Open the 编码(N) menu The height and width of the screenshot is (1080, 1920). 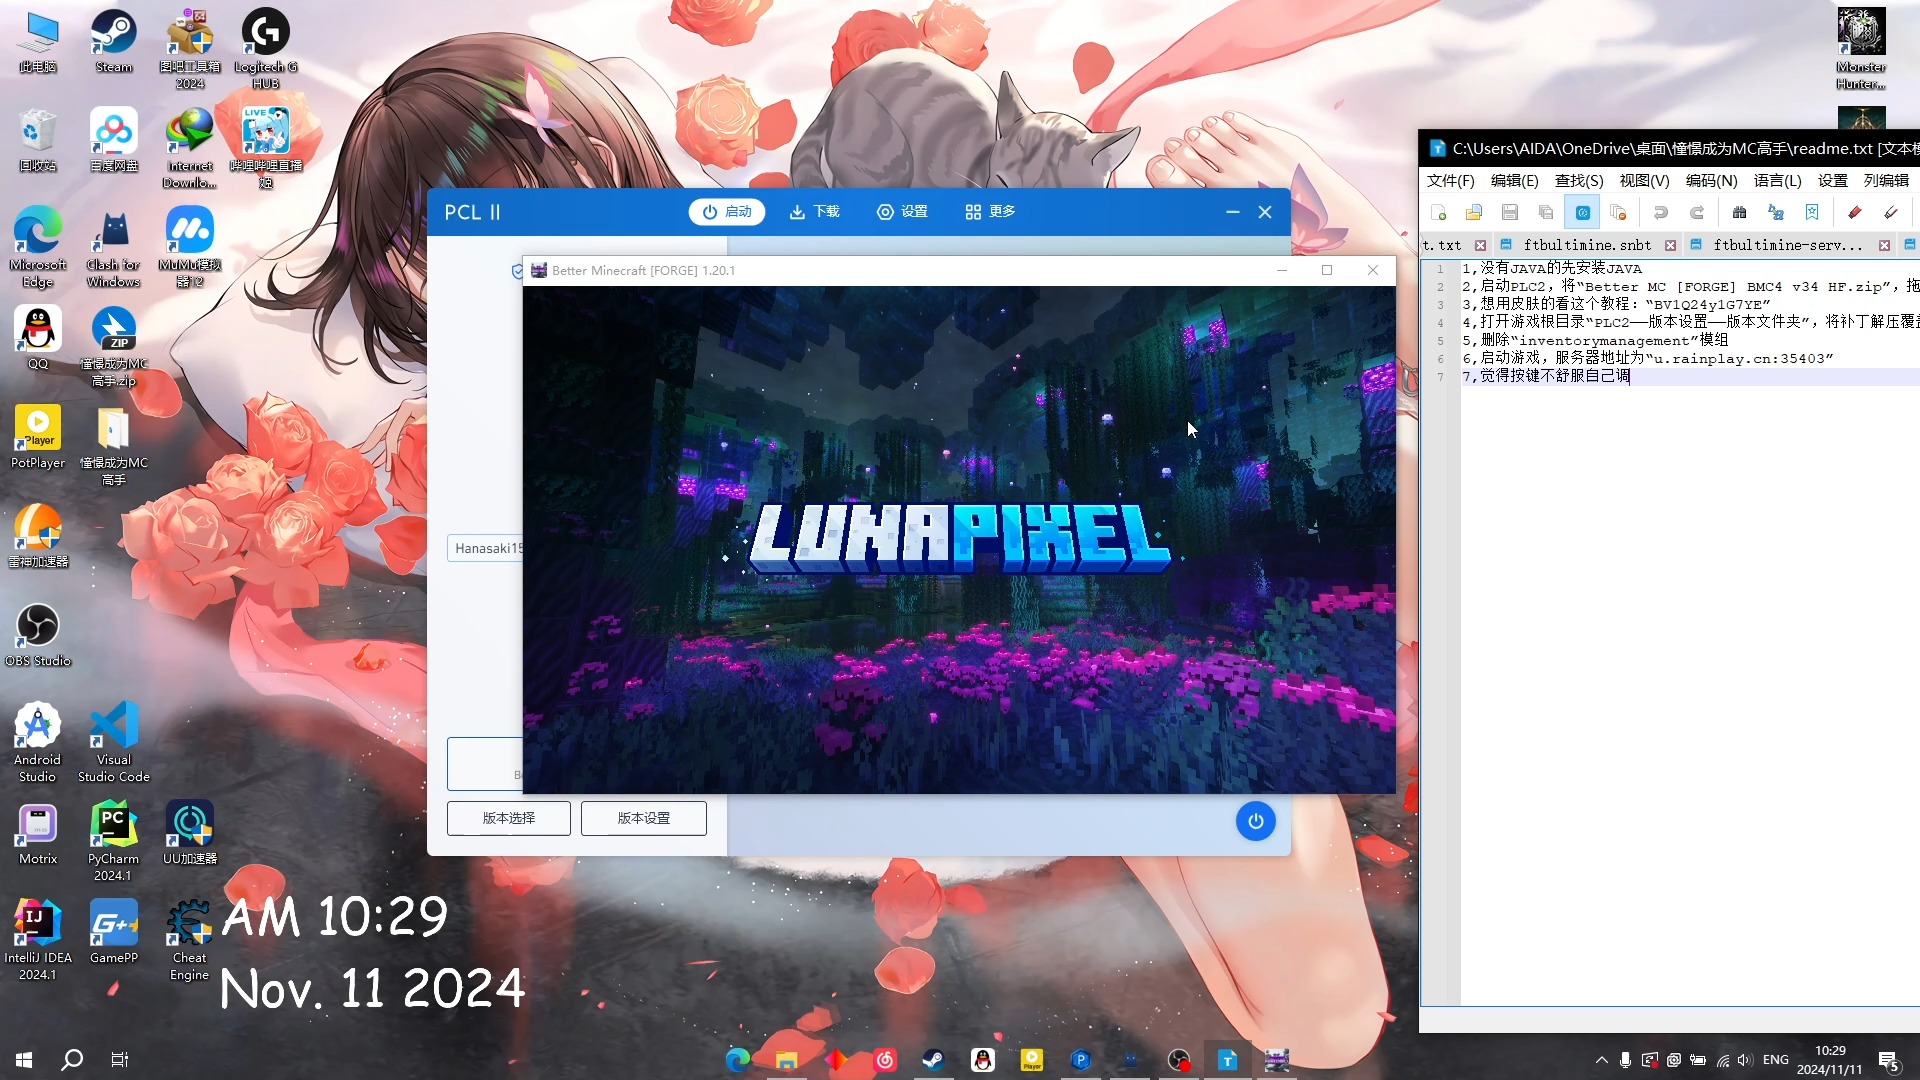(x=1711, y=180)
